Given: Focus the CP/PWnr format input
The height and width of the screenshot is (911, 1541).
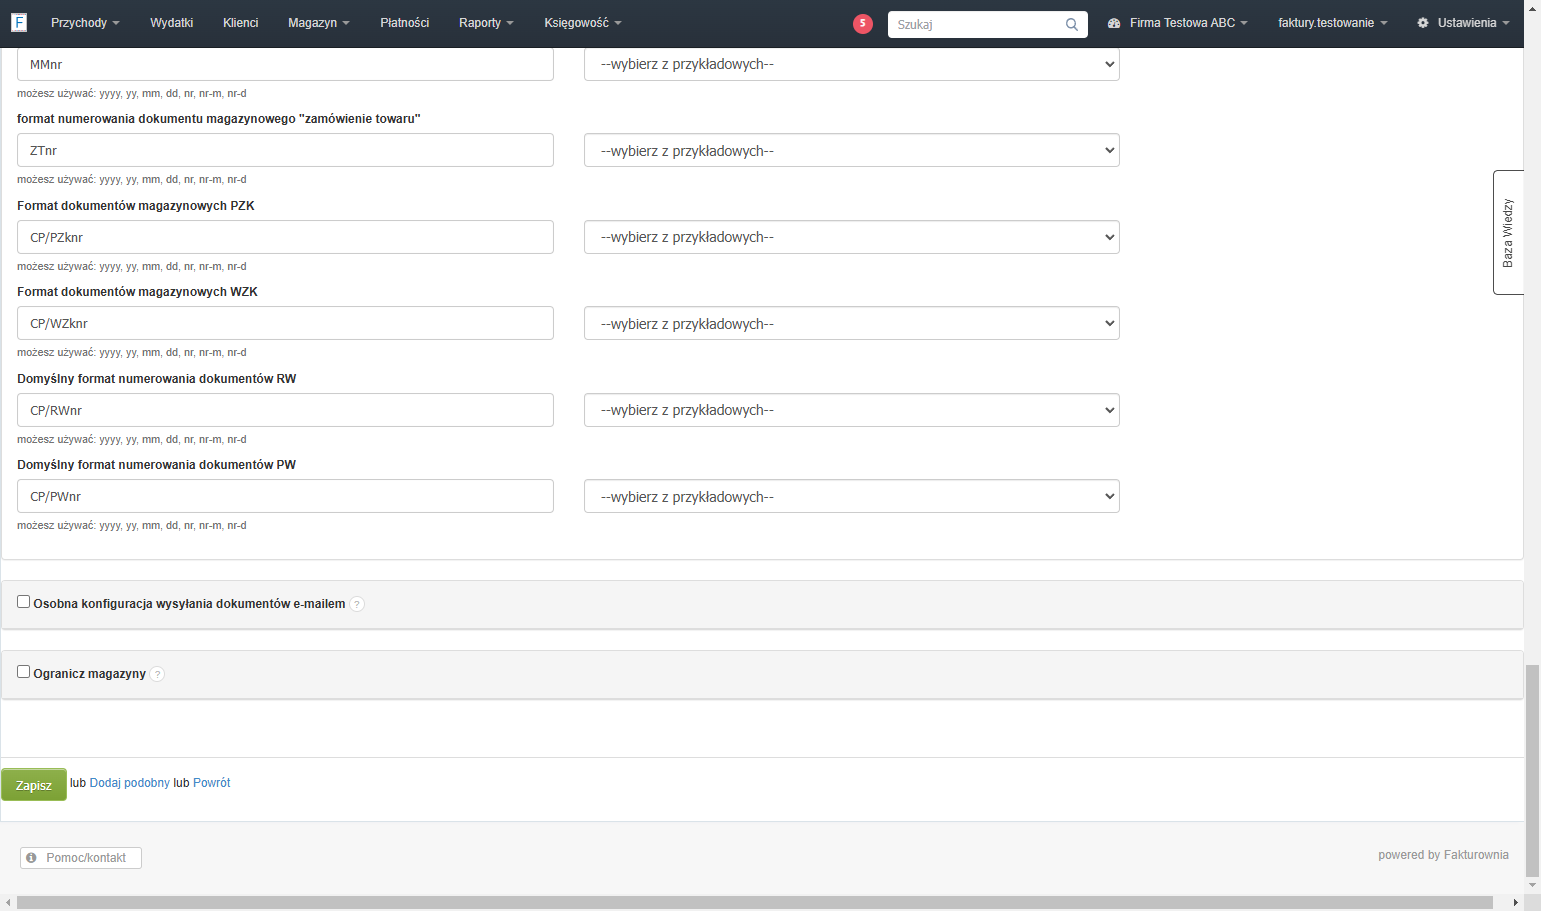Looking at the screenshot, I should pyautogui.click(x=285, y=497).
